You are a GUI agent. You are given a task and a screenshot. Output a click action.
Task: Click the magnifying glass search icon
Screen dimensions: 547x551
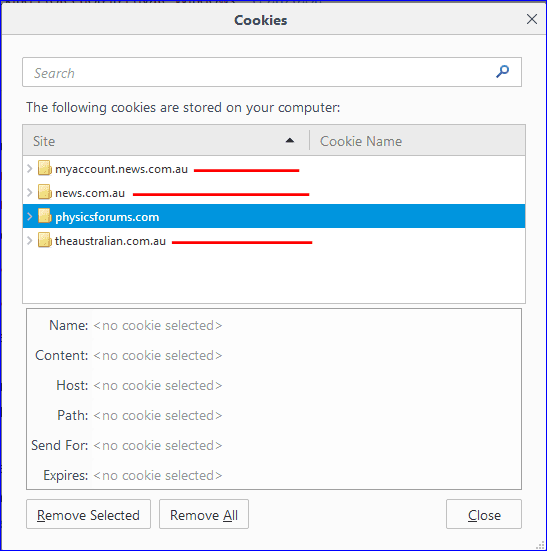tap(502, 72)
